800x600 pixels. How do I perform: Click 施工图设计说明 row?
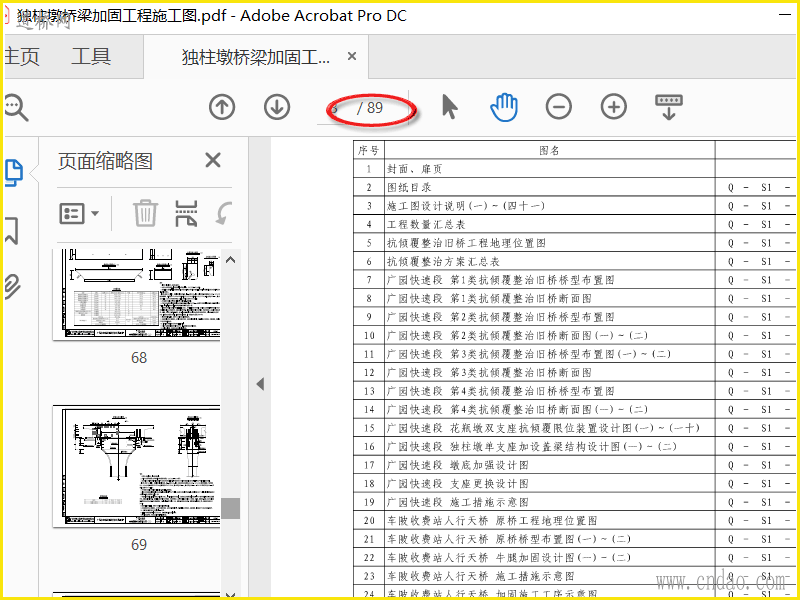click(574, 206)
